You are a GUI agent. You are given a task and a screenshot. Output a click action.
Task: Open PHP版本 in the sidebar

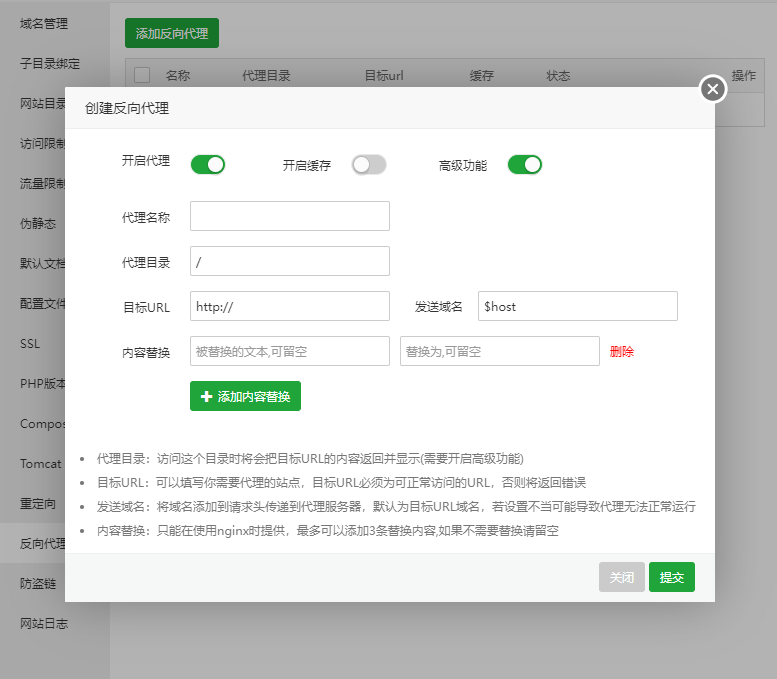pos(43,384)
